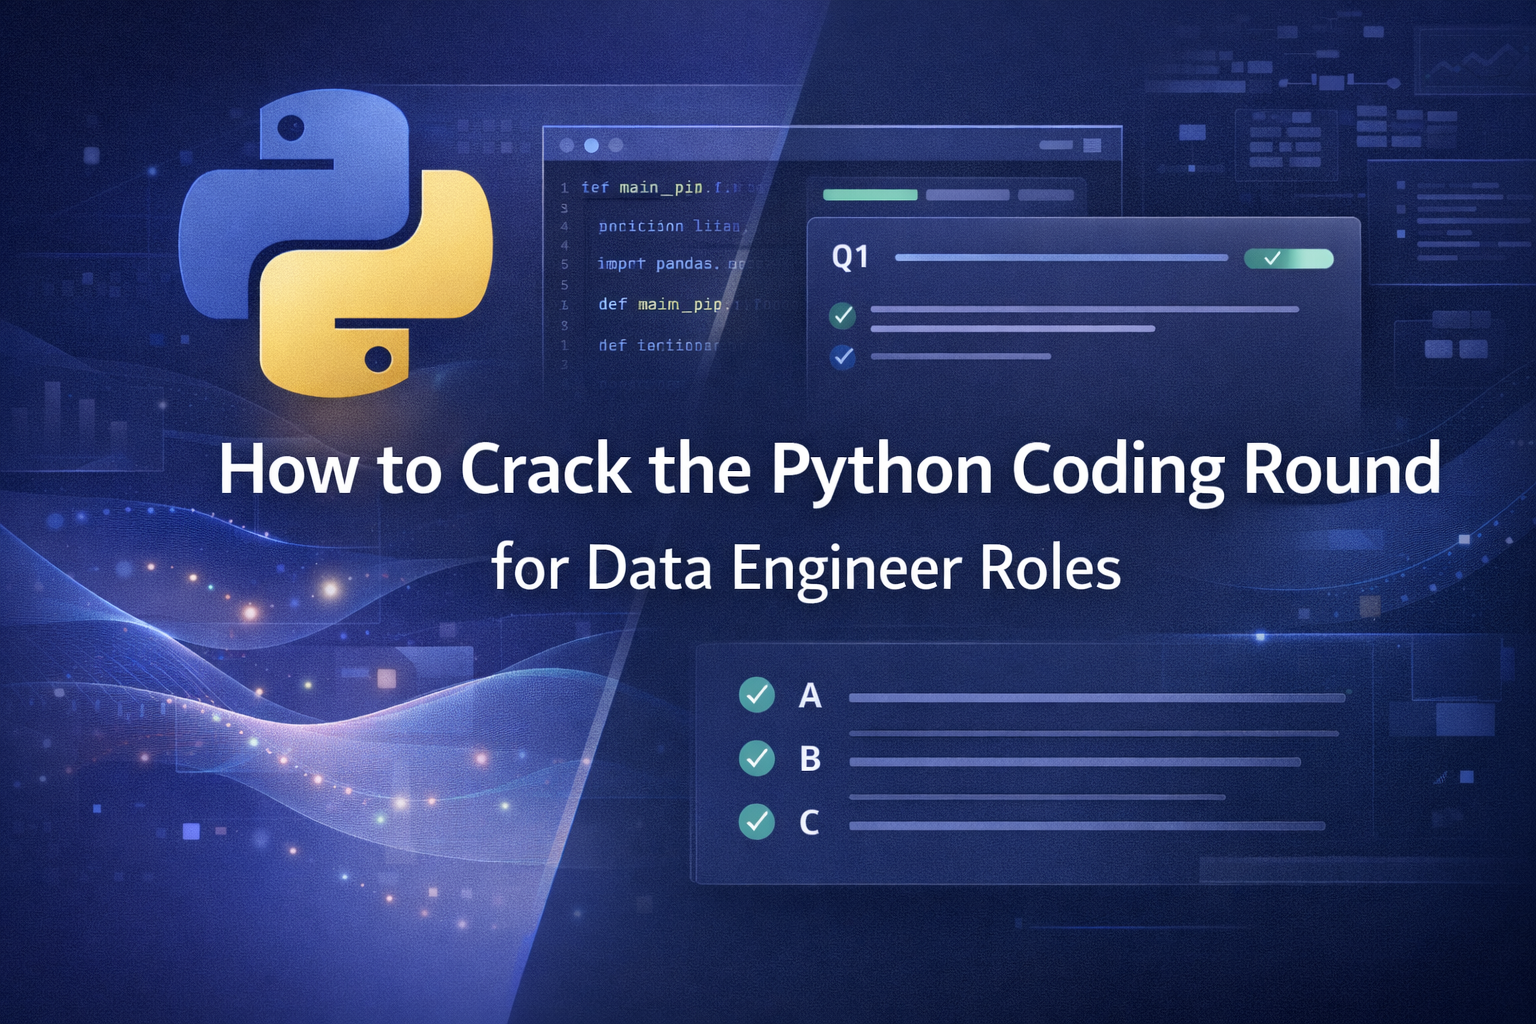
Task: Click the large Python logo
Action: pyautogui.click(x=335, y=243)
